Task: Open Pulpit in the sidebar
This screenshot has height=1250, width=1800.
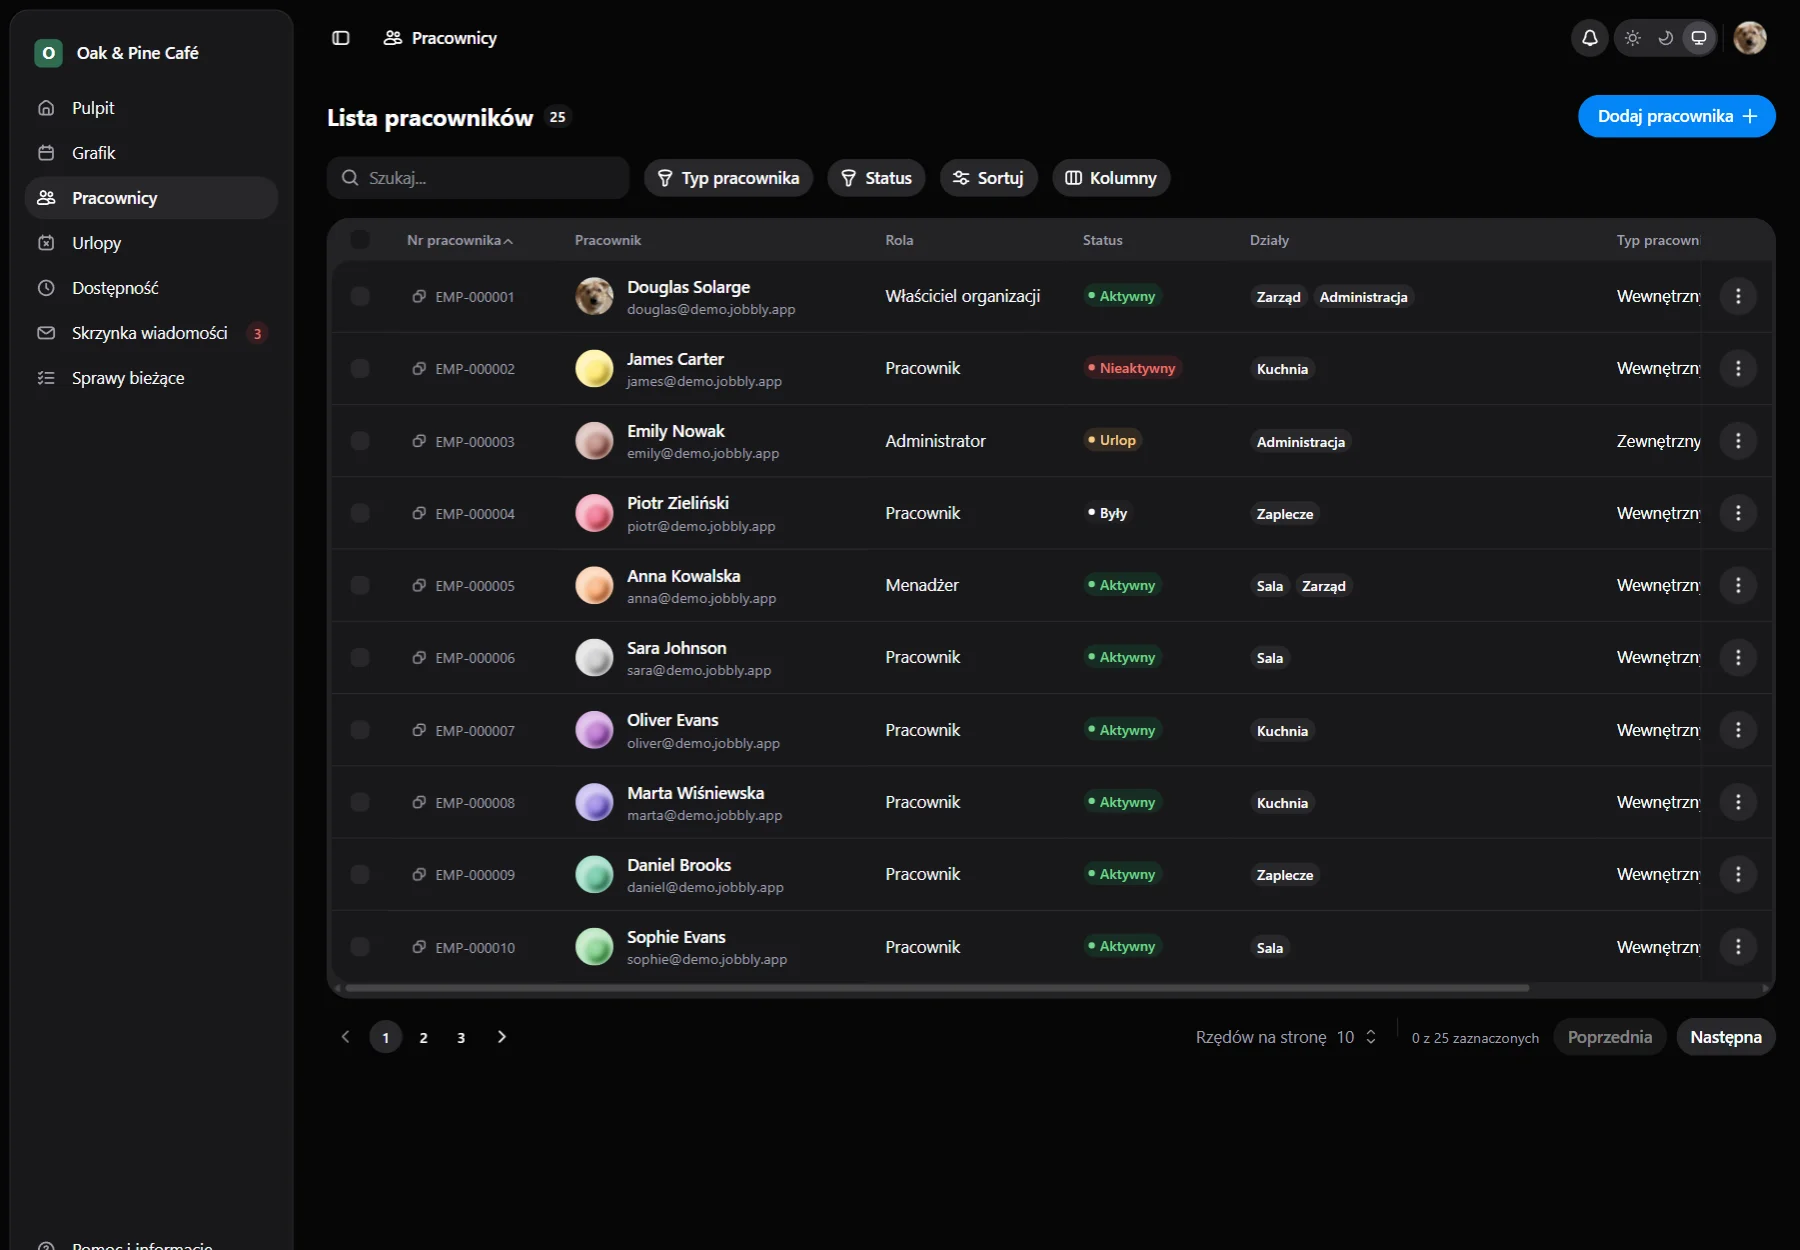Action: tap(151, 108)
